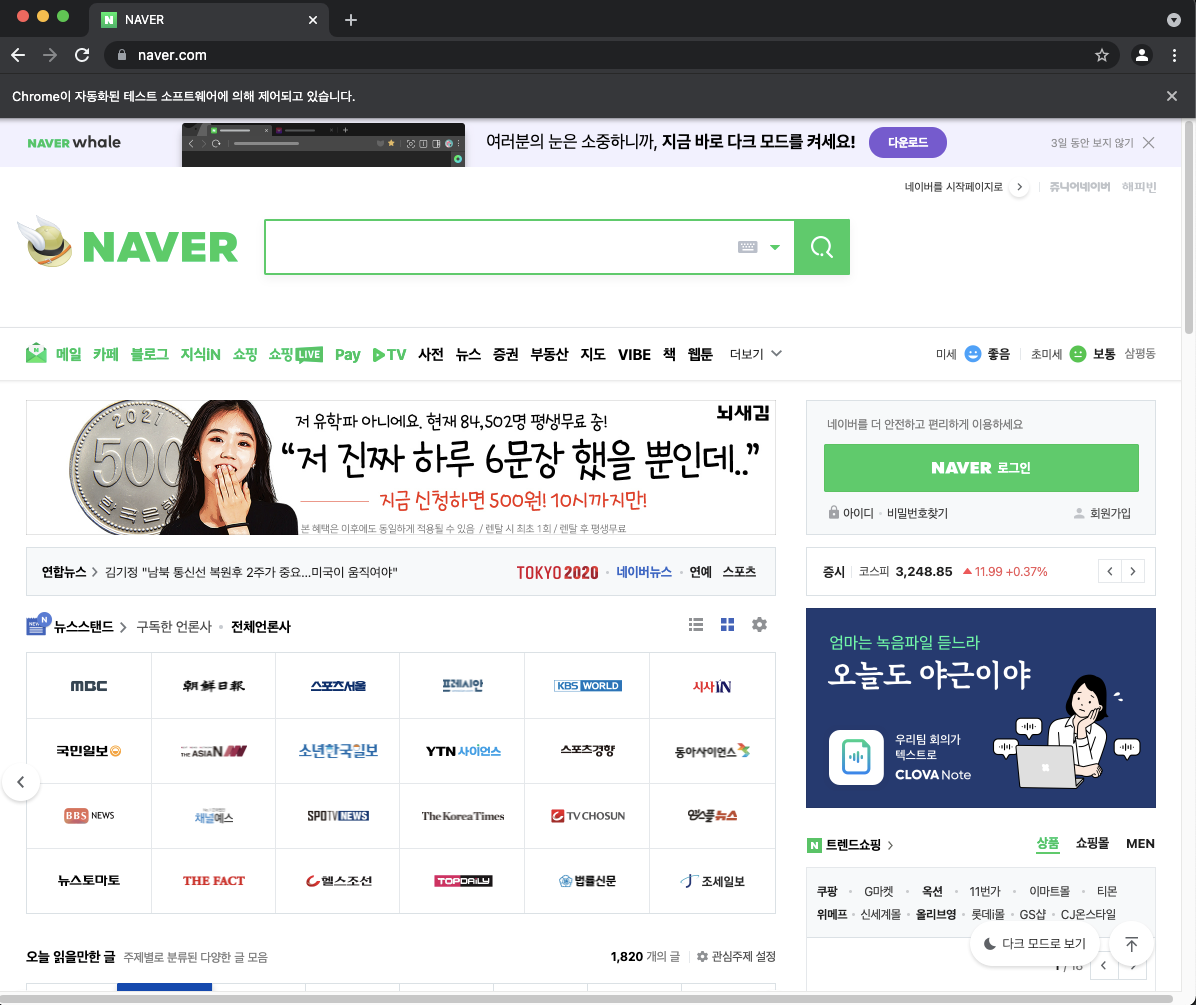Show next stock index with right arrow

[1133, 571]
